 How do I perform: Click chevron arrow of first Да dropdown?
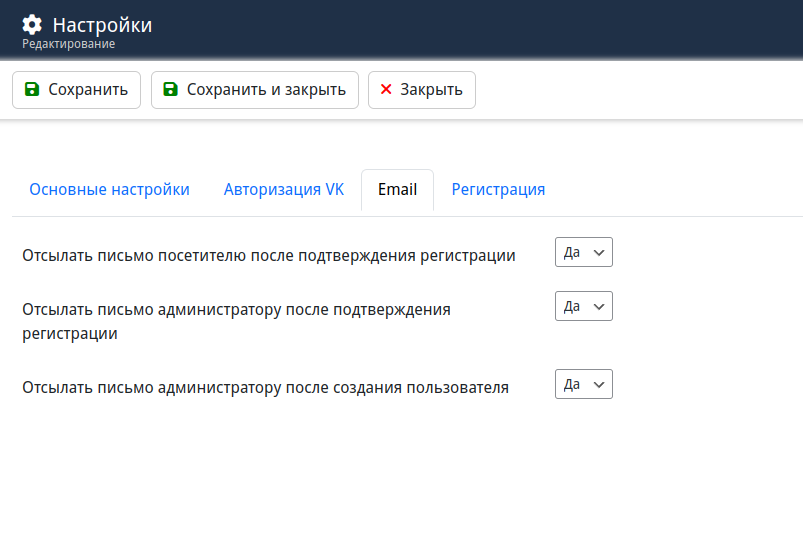point(599,253)
